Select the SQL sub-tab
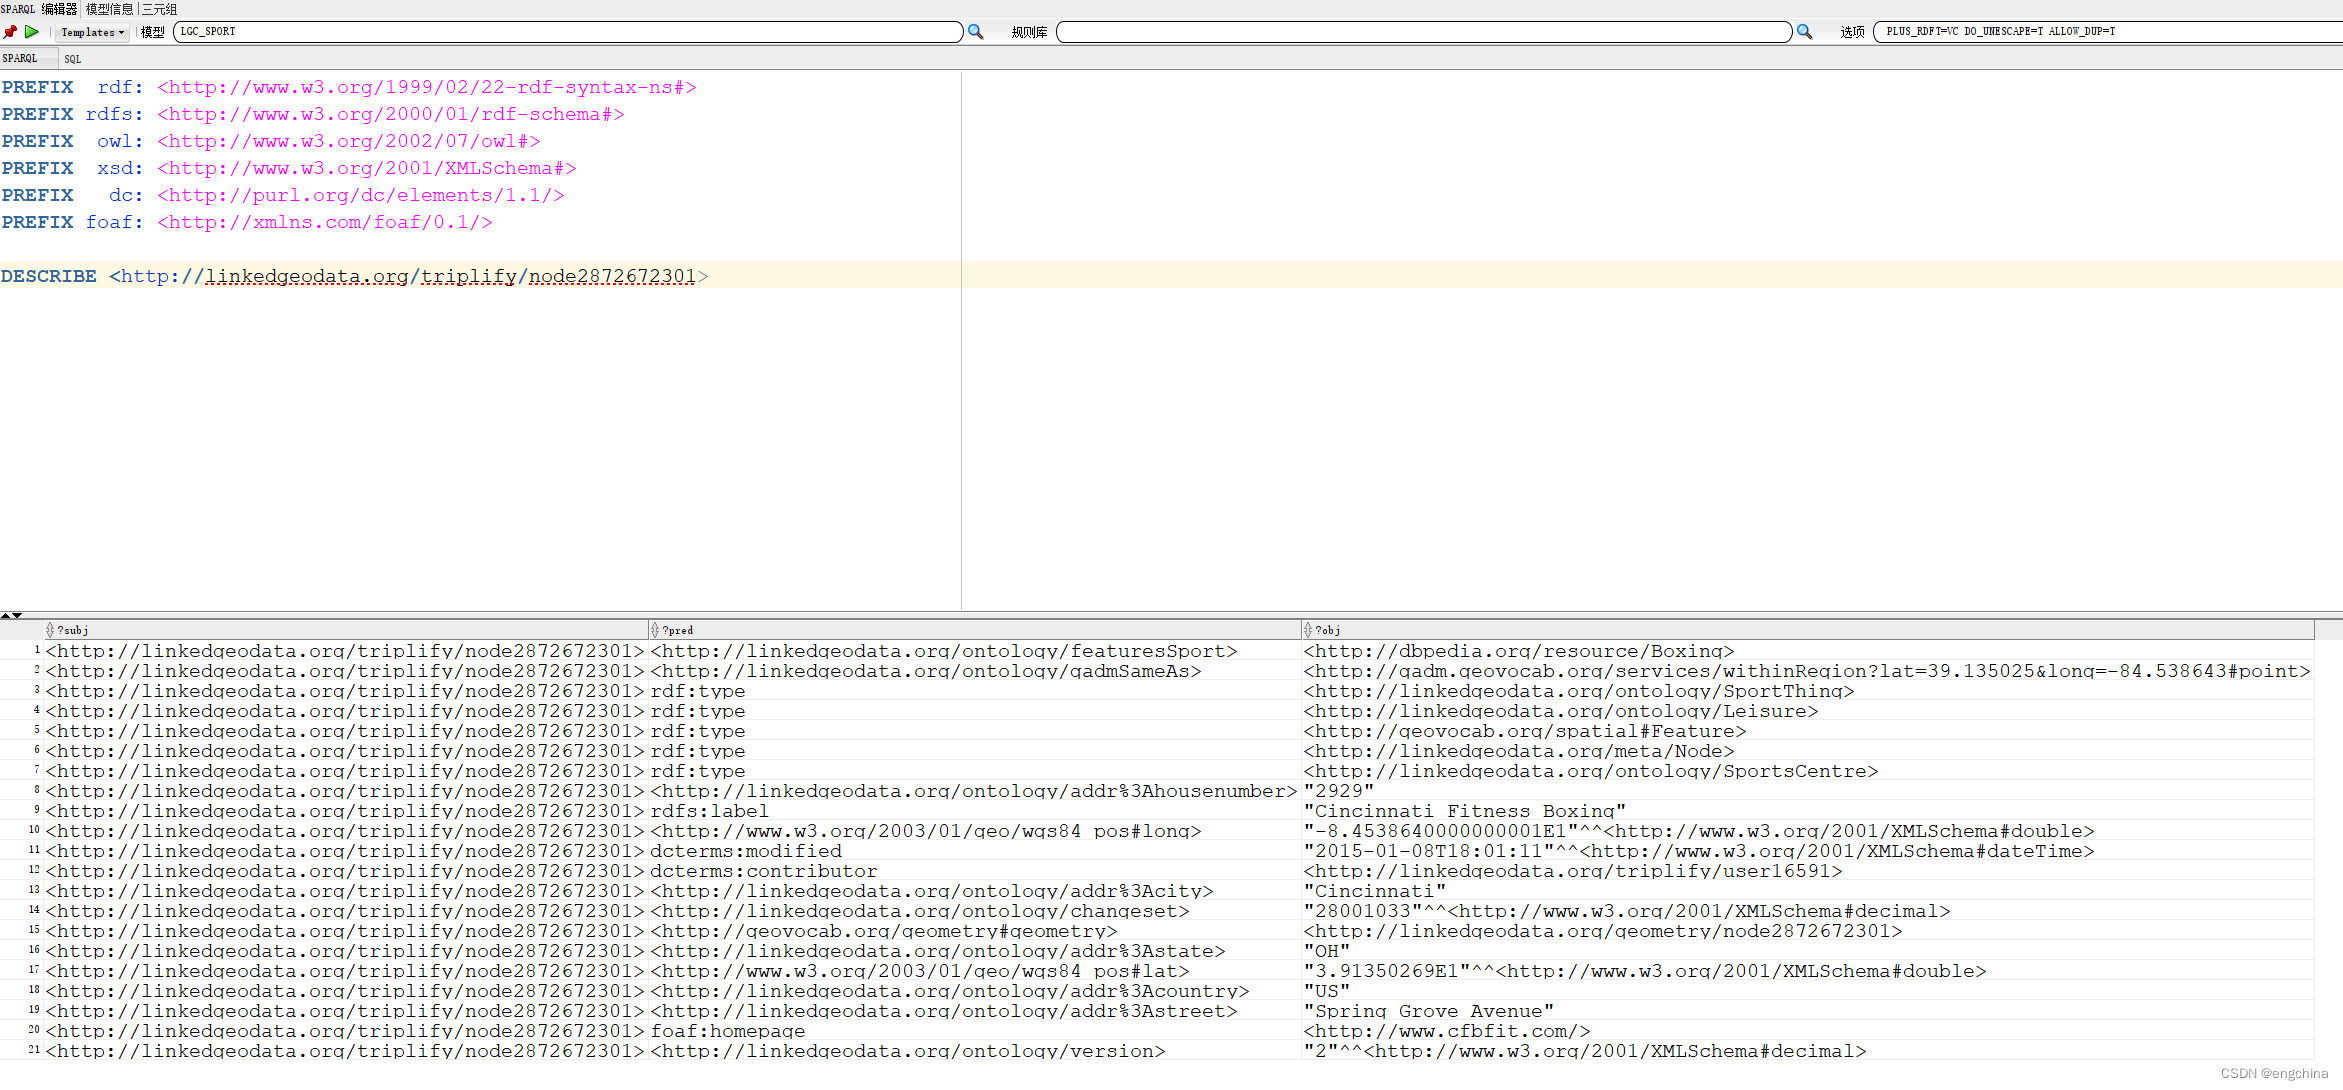 (73, 59)
